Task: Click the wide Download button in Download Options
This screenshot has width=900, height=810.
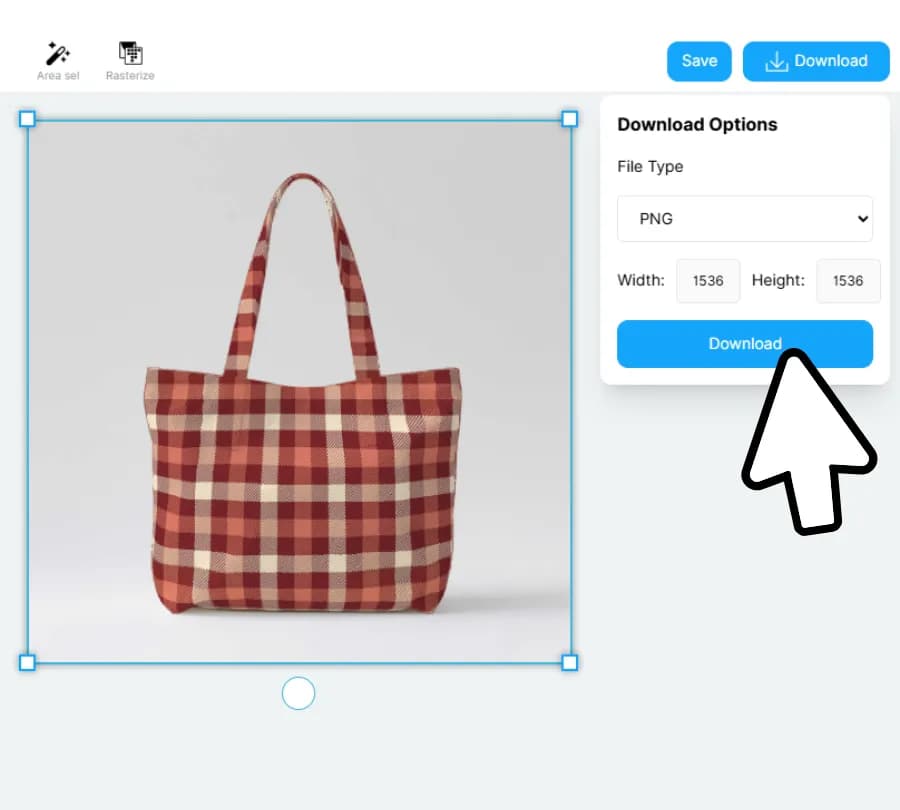Action: pyautogui.click(x=744, y=344)
